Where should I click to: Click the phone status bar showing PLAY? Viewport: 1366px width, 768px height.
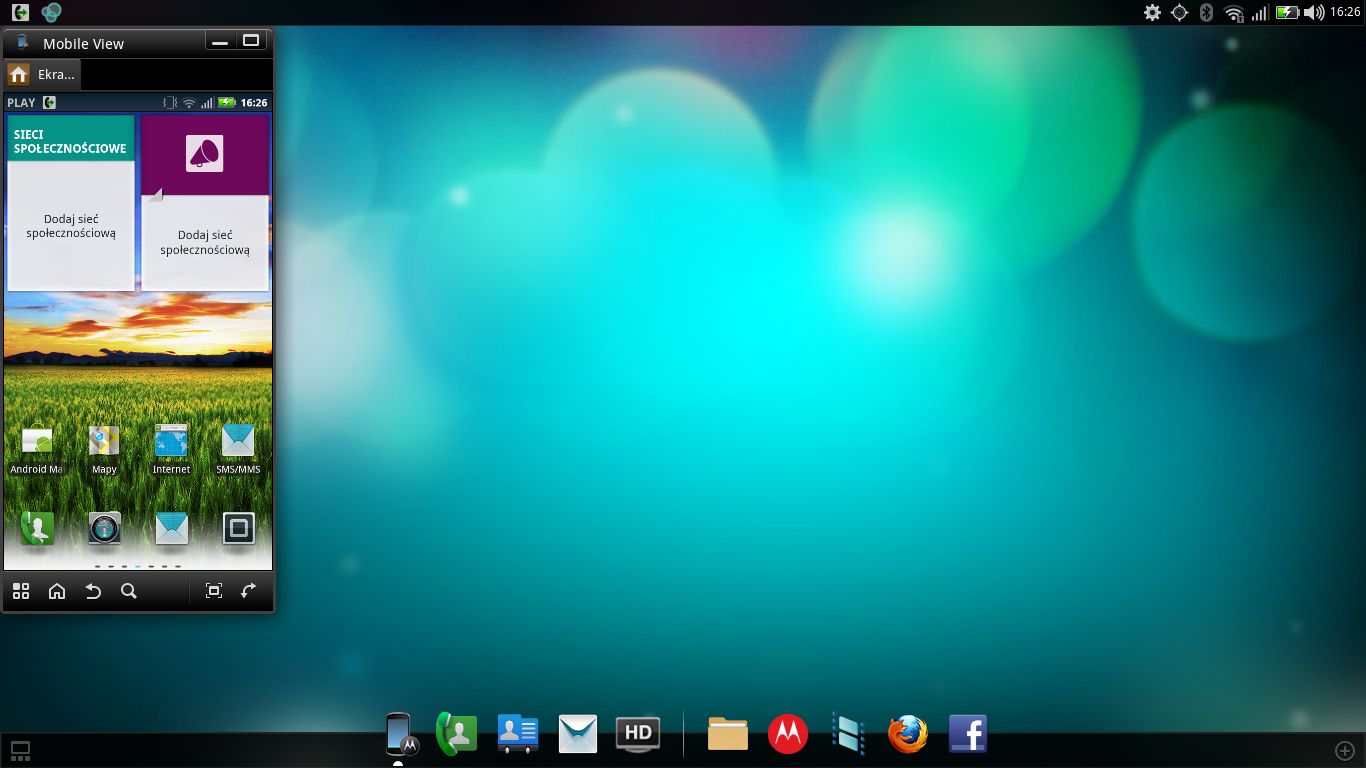tap(138, 102)
